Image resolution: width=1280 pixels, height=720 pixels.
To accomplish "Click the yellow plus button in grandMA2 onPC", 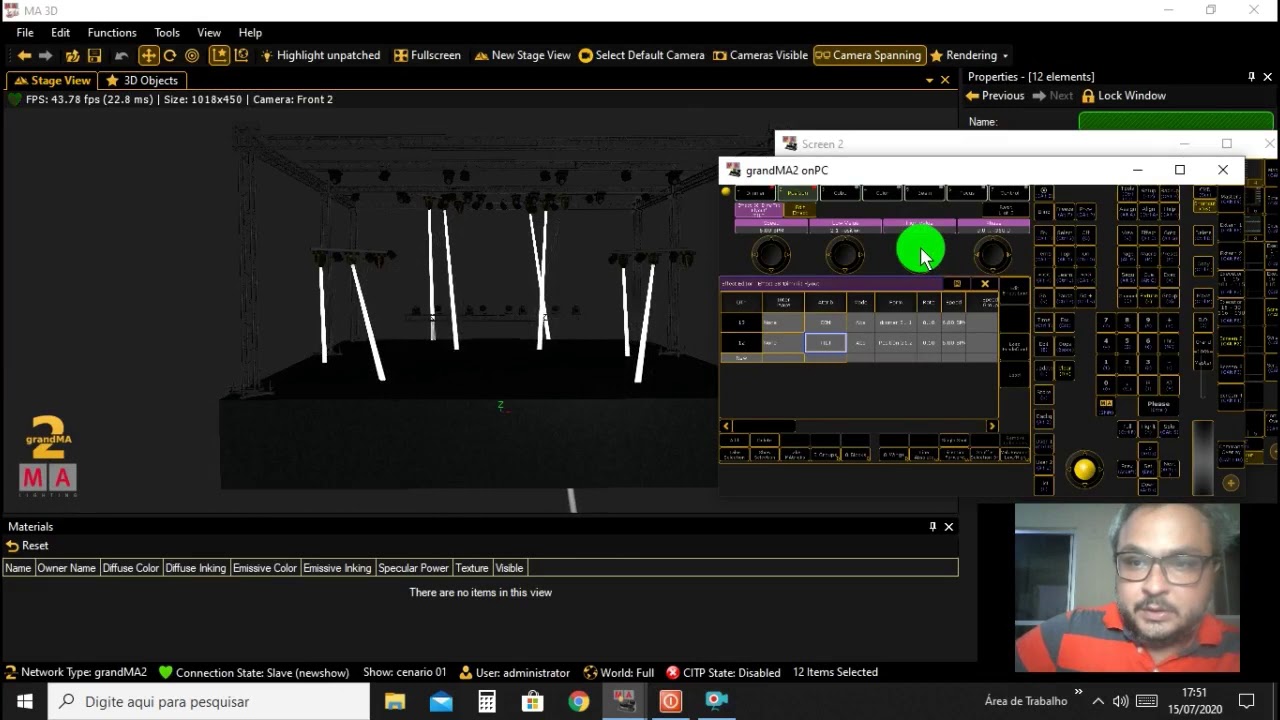I will click(1231, 483).
